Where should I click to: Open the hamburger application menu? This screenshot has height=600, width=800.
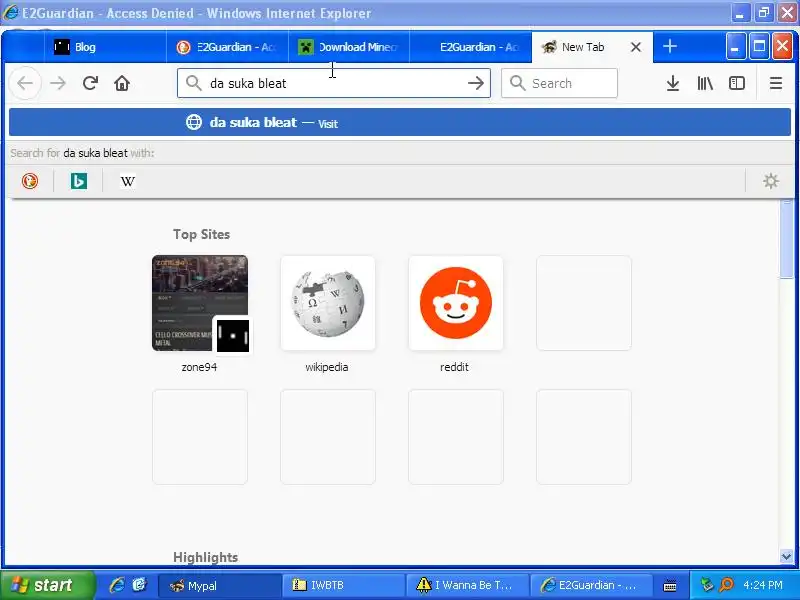coord(776,83)
